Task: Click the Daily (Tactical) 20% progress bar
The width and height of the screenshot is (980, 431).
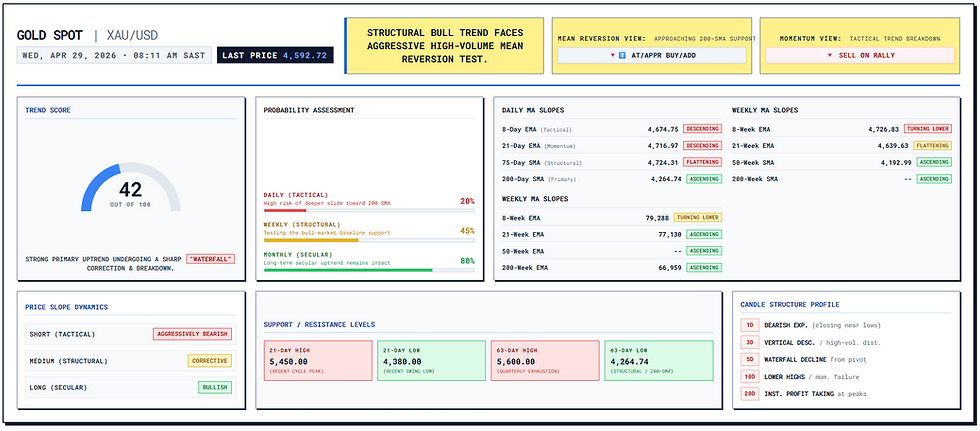Action: click(x=369, y=211)
